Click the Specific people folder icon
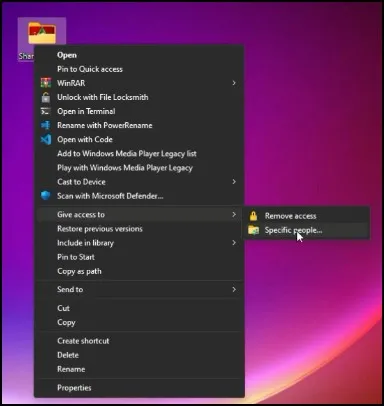The width and height of the screenshot is (384, 406). [254, 230]
